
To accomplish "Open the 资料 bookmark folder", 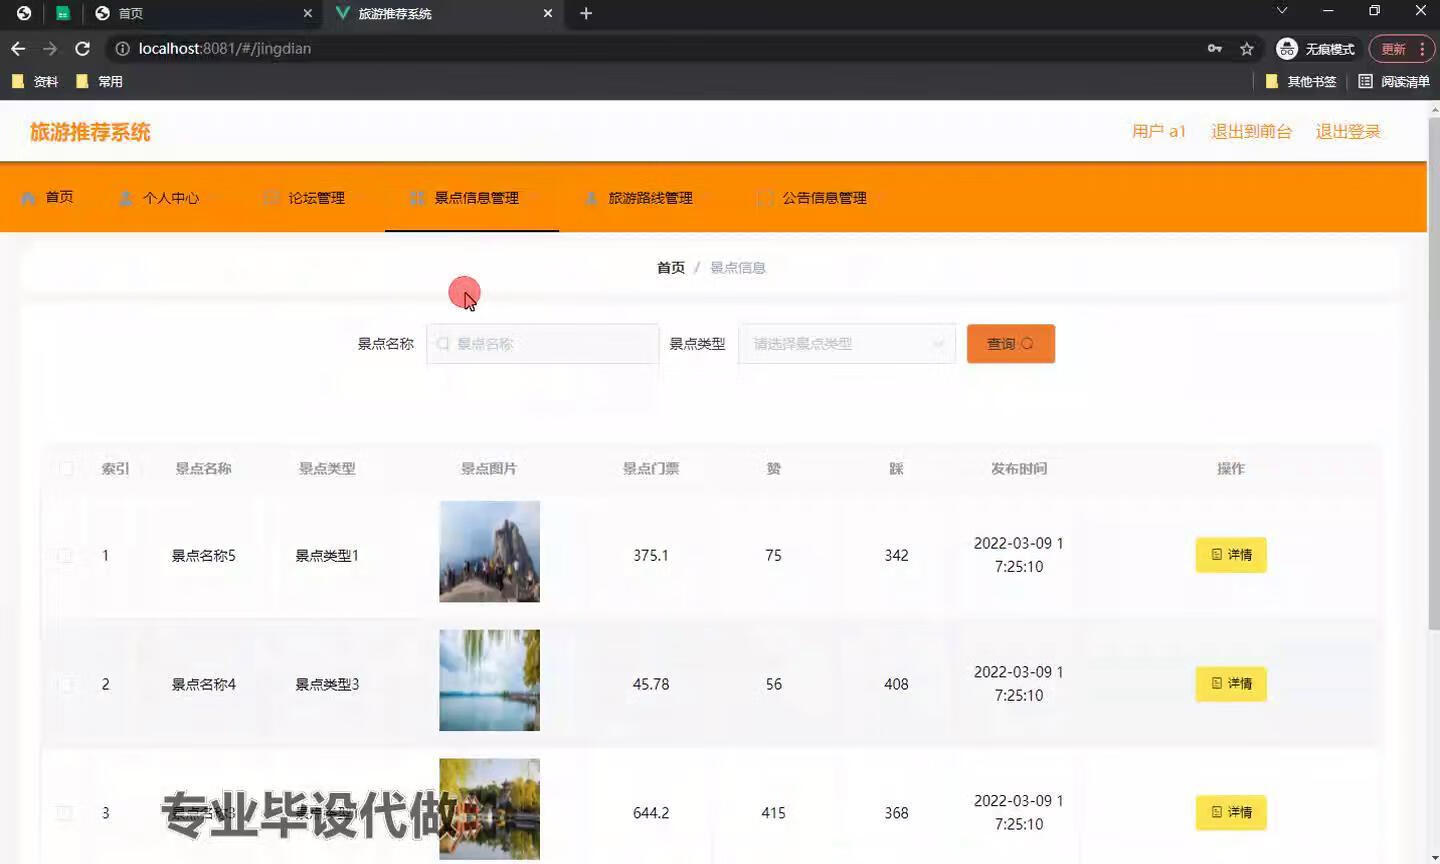I will coord(35,81).
